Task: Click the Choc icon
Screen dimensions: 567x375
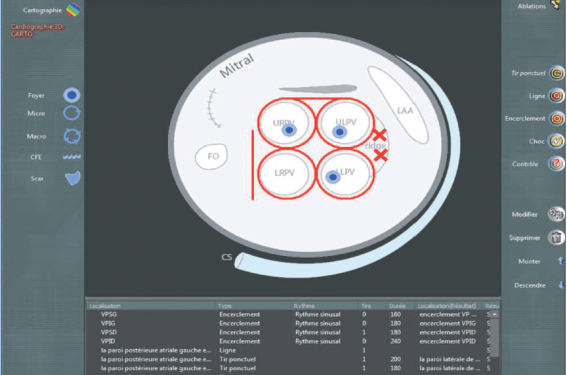Action: coord(557,141)
